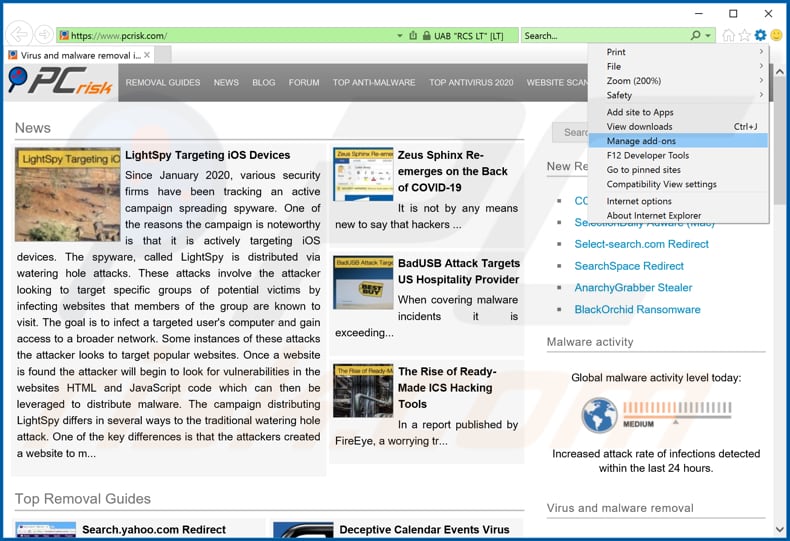Click the LightSpy article thumbnail
Screen dimensions: 790x541
[x=67, y=194]
